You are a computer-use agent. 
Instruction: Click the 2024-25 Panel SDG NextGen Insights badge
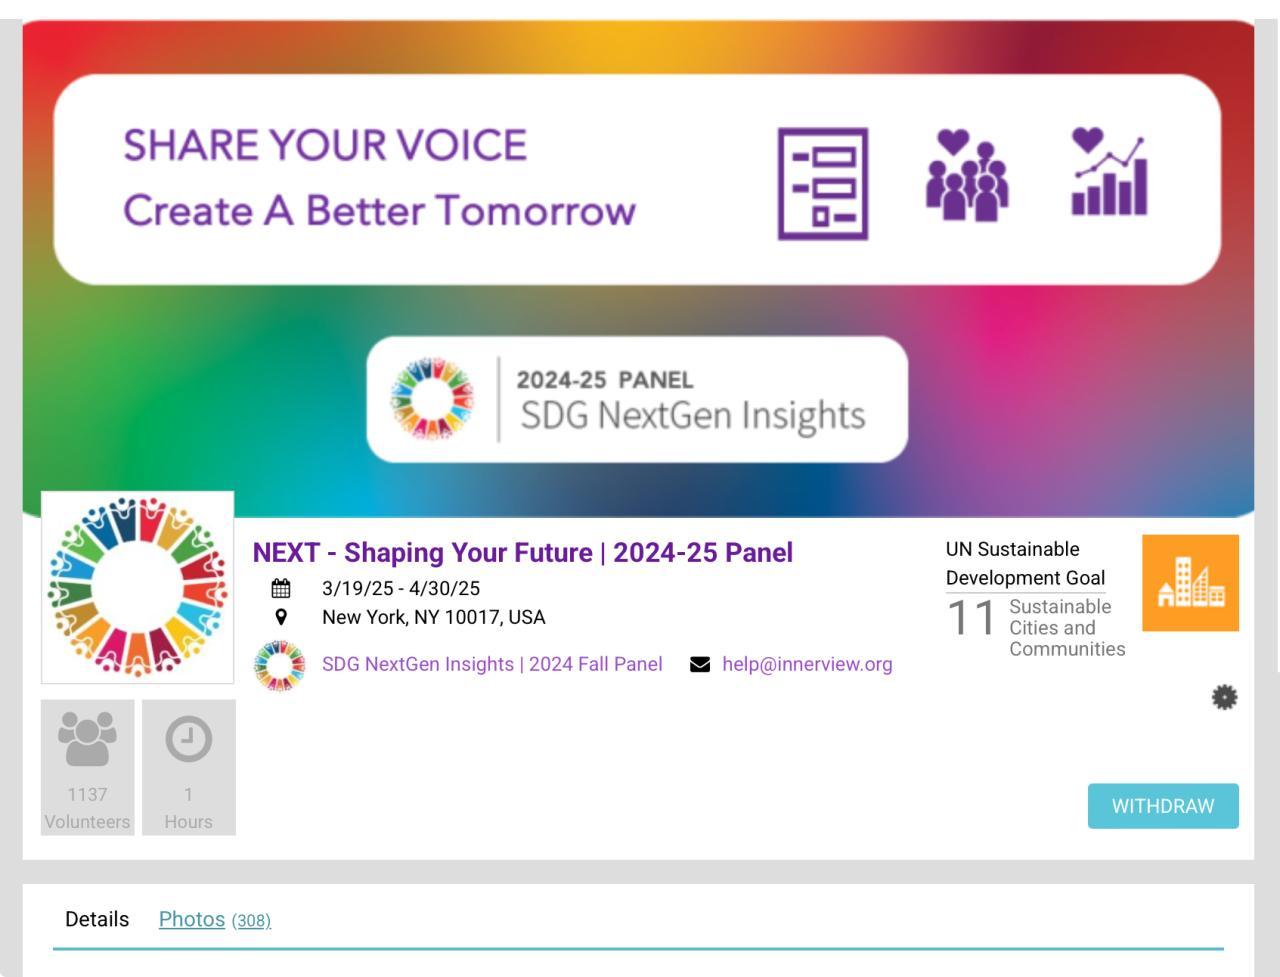(637, 399)
